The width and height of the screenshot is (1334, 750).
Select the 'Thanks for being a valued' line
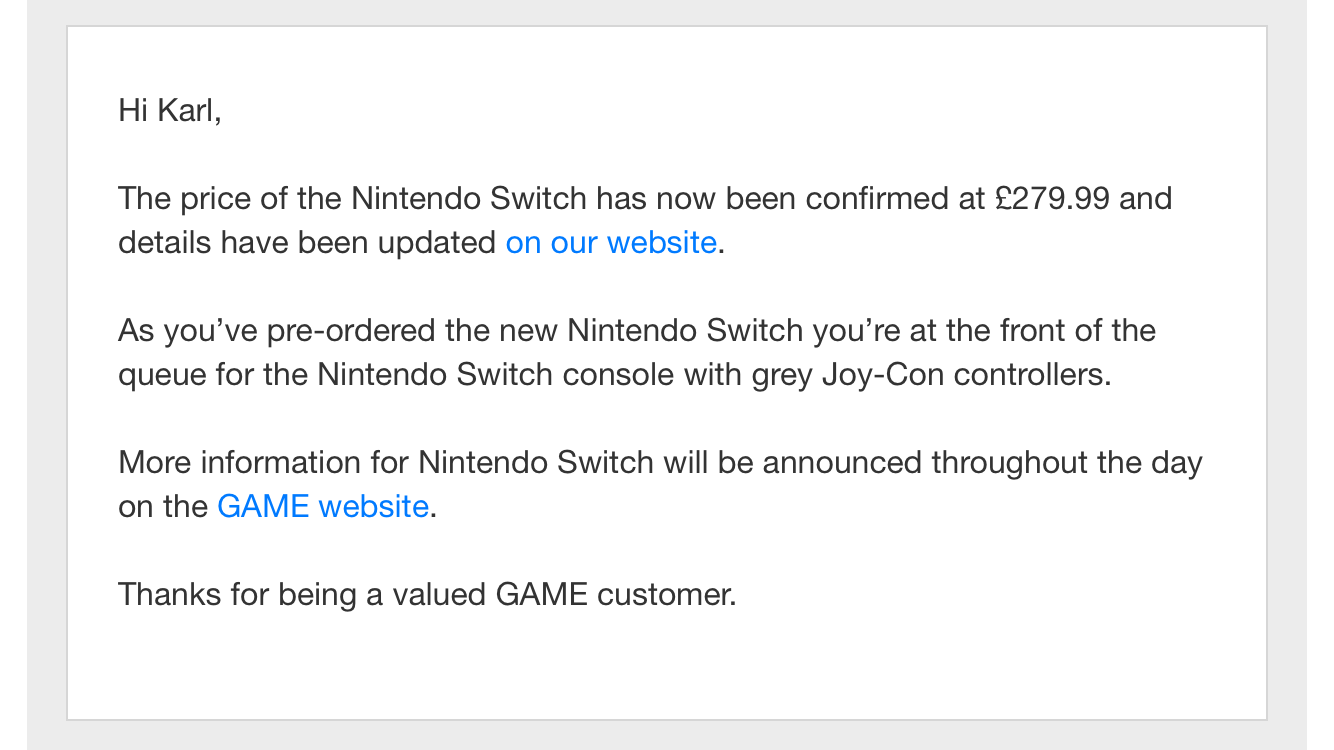303,595
